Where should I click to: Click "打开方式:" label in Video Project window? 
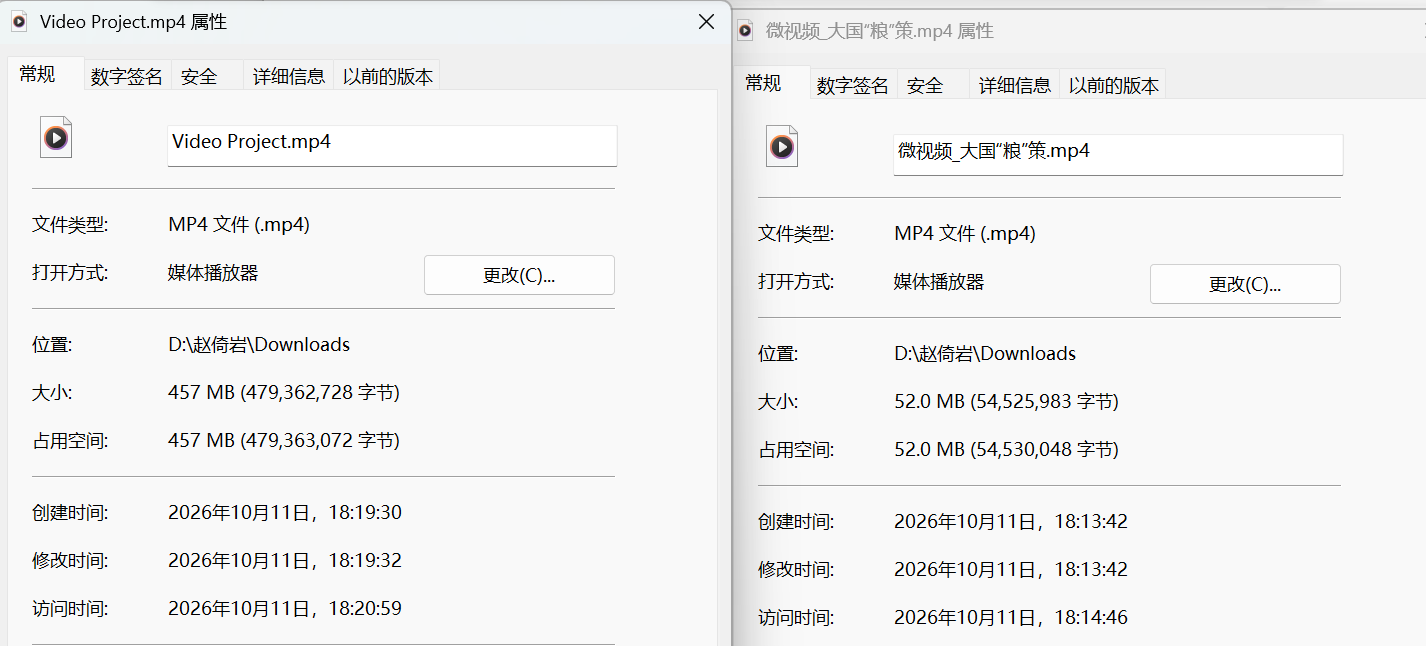click(x=70, y=273)
